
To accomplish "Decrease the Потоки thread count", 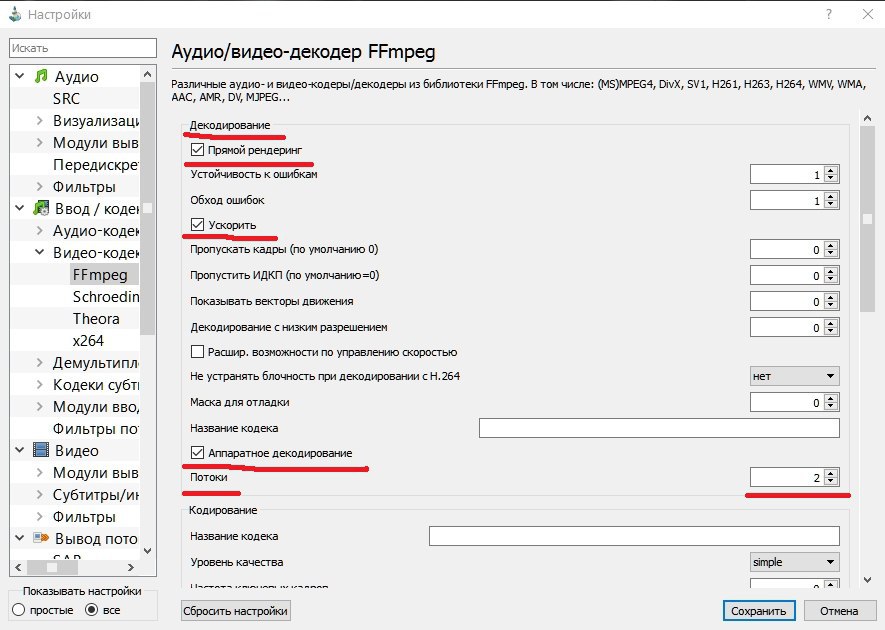I will [831, 482].
